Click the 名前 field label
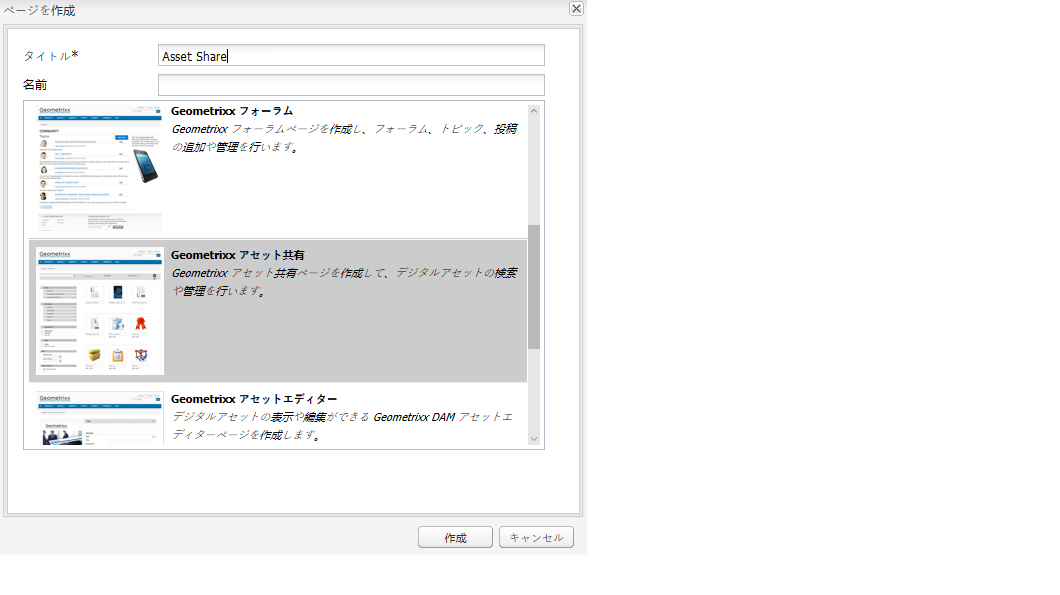1060x595 pixels. [x=35, y=85]
